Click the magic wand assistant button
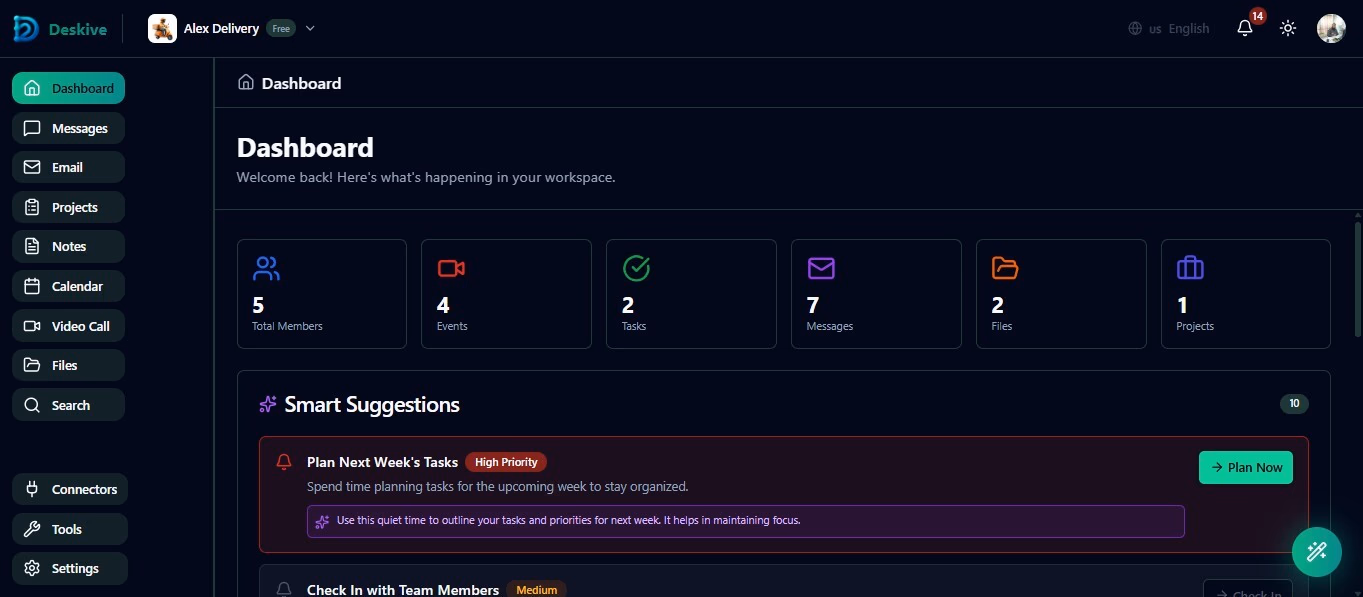The image size is (1363, 597). tap(1316, 551)
